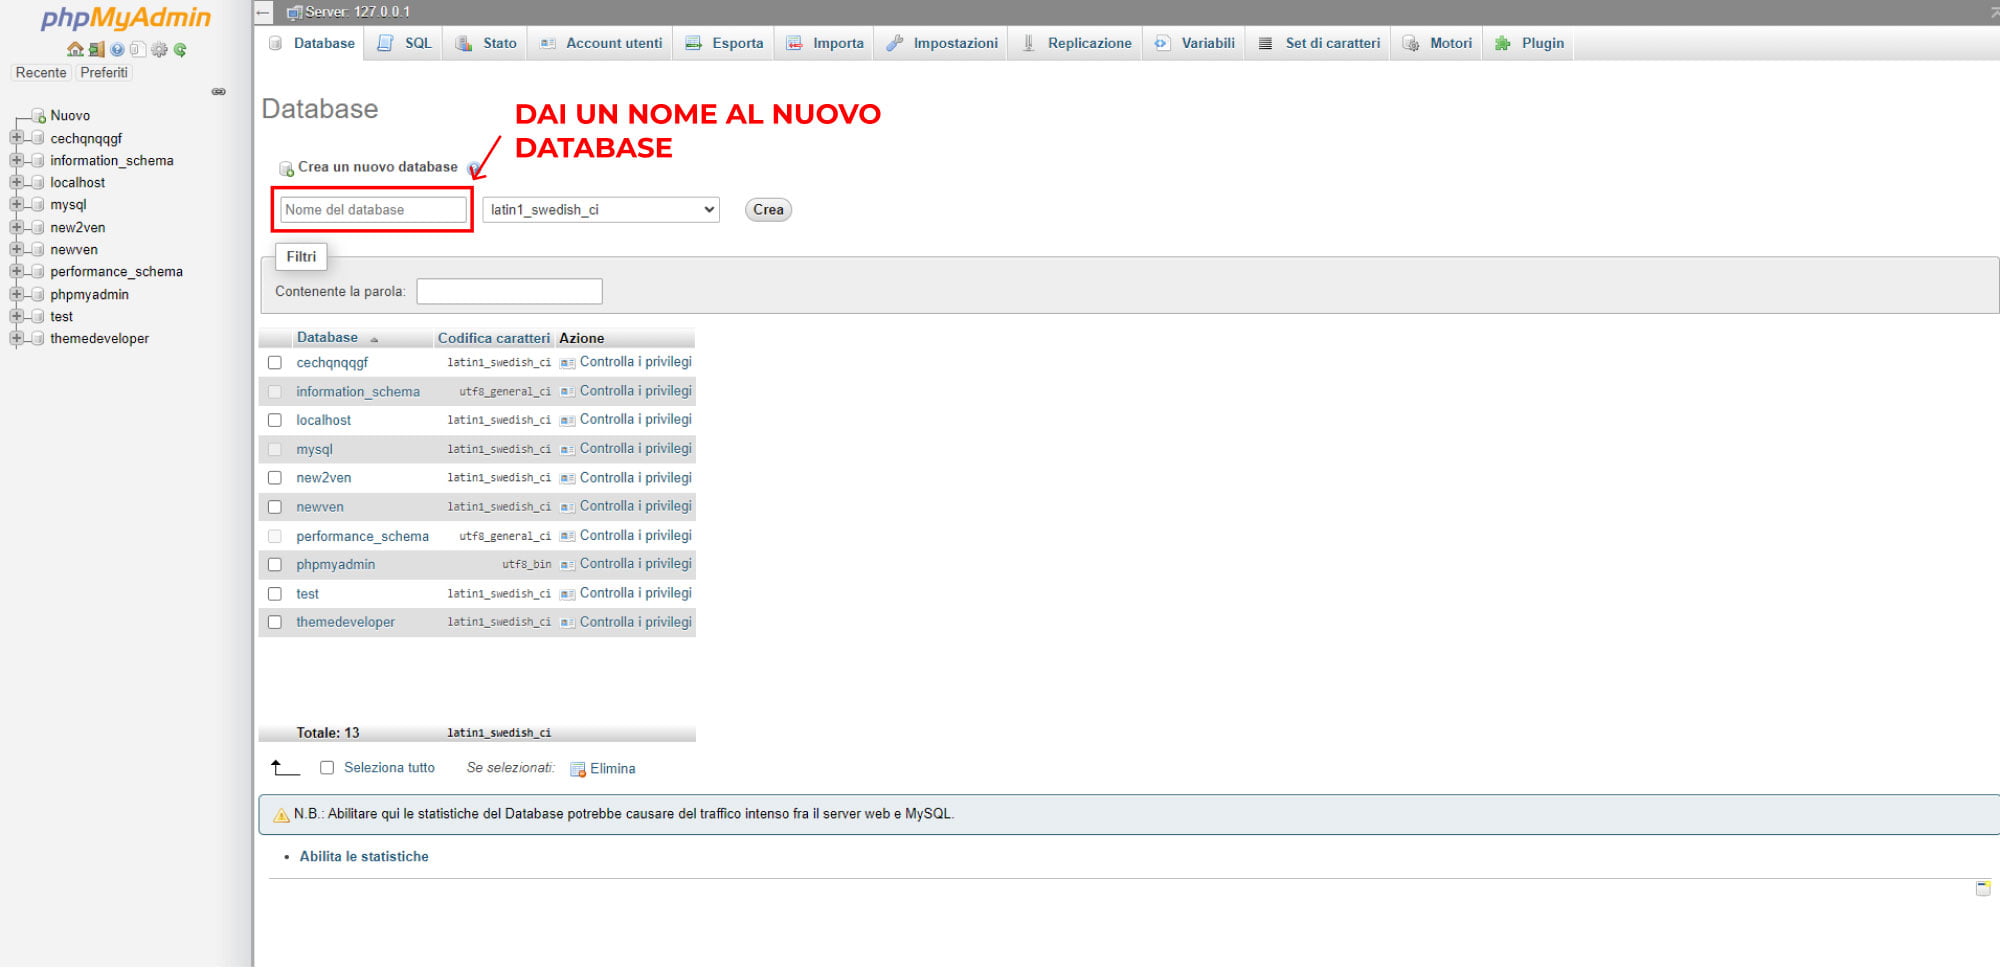
Task: Expand the themedeveloper tree node
Action: point(16,339)
